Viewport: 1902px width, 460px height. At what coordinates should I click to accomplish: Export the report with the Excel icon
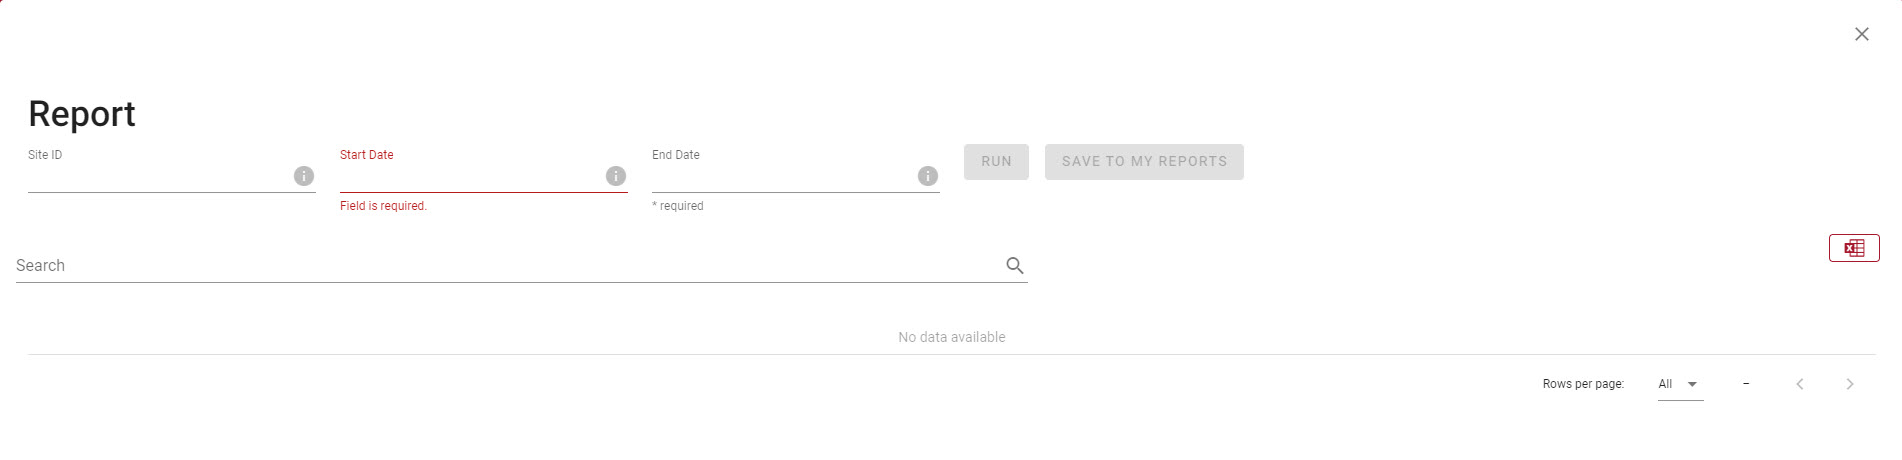1854,248
